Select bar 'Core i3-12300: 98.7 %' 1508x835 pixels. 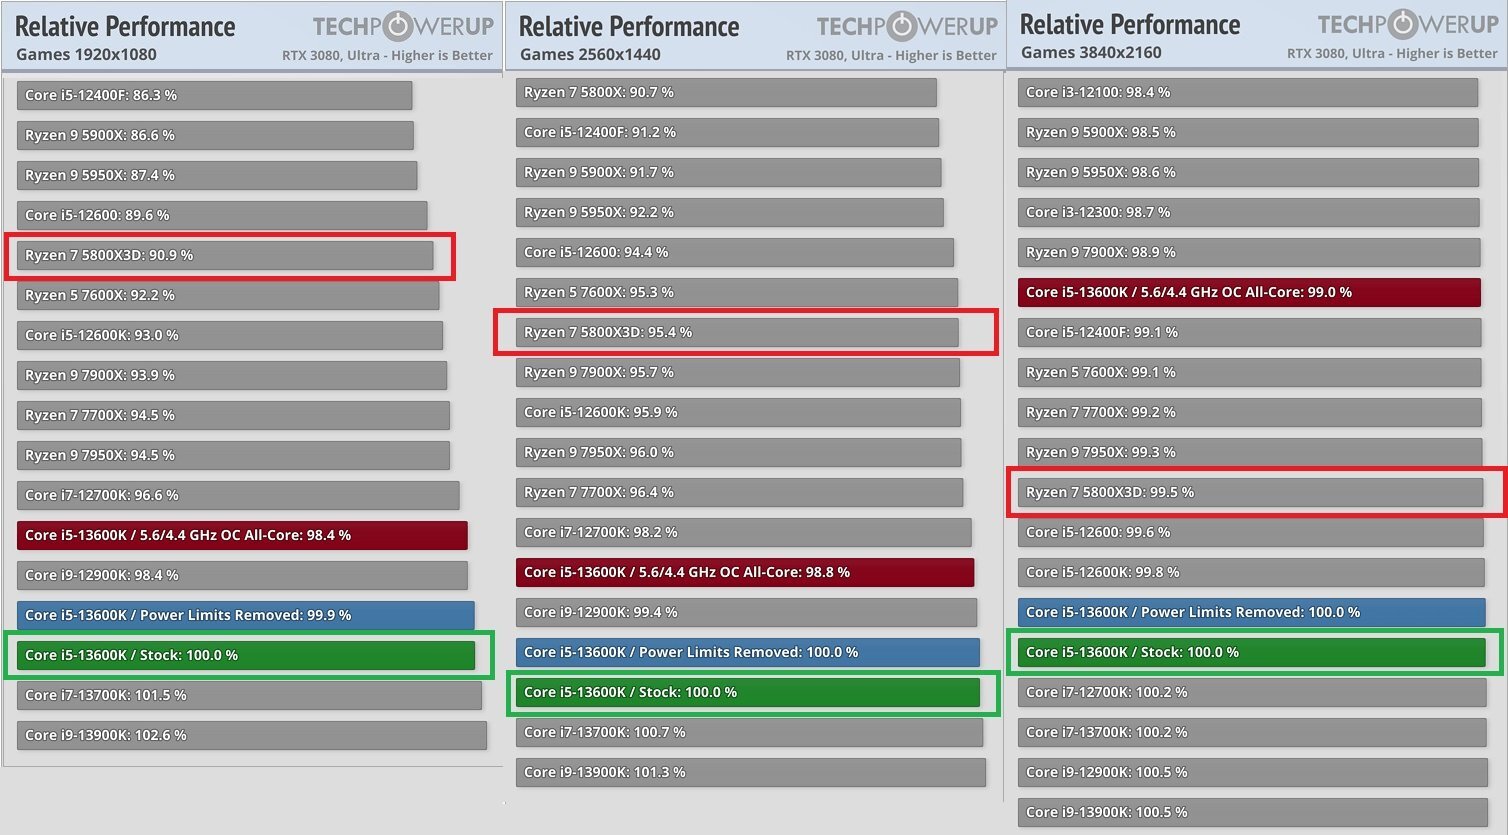[1248, 212]
